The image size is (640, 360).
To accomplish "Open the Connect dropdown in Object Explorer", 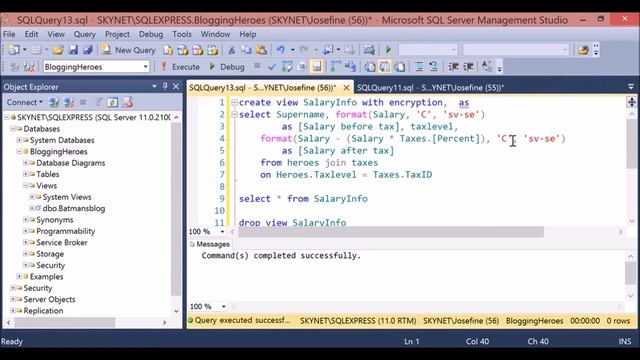I will (x=24, y=102).
